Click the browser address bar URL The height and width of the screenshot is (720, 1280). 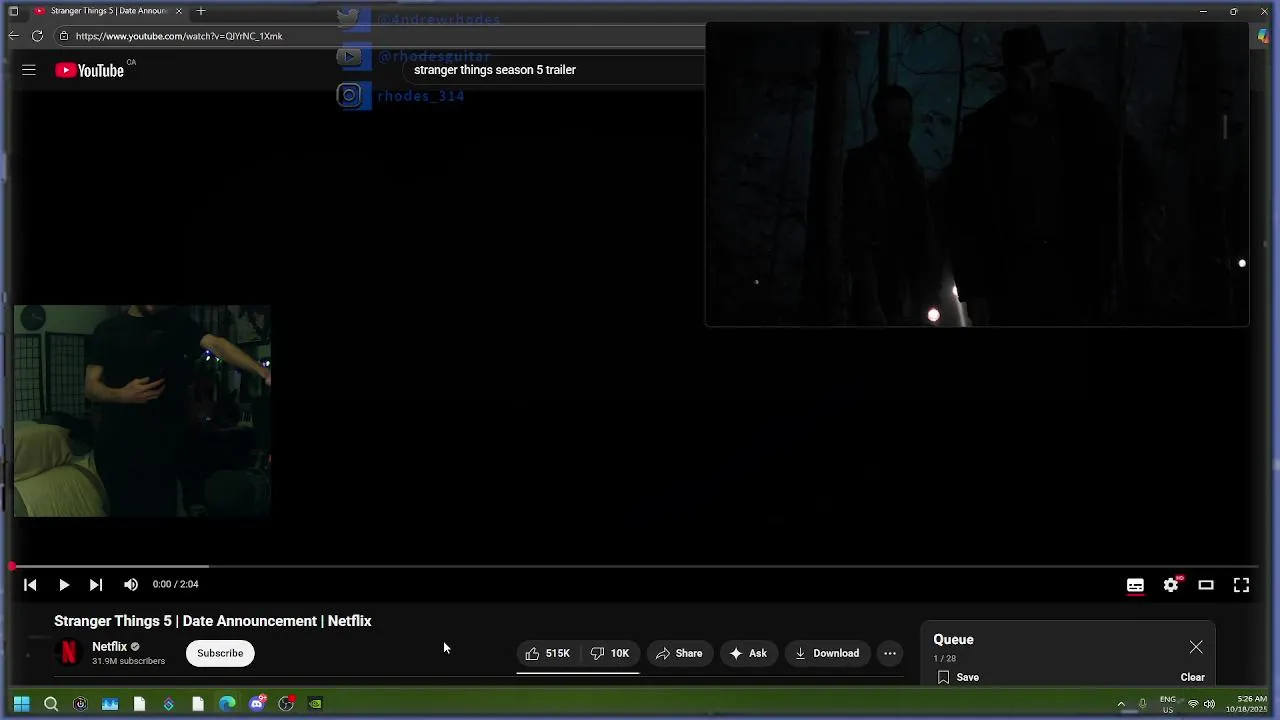179,36
